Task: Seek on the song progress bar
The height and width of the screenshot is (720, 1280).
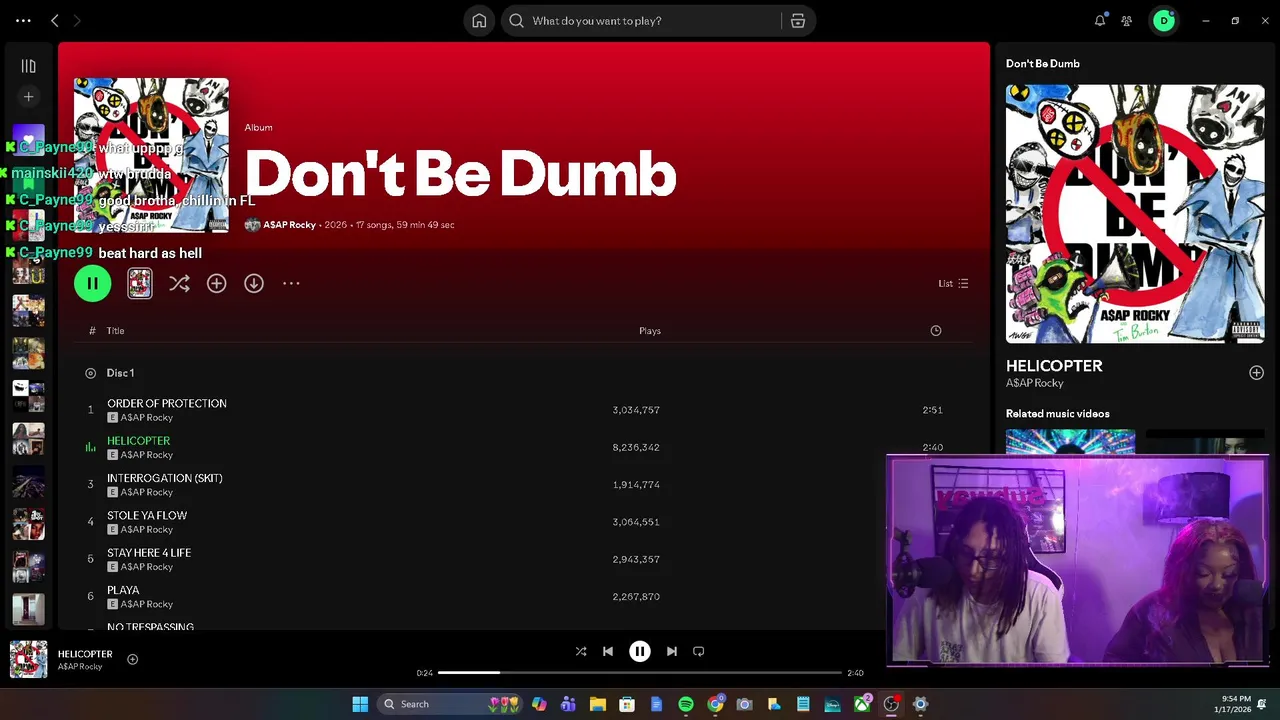Action: coord(640,673)
